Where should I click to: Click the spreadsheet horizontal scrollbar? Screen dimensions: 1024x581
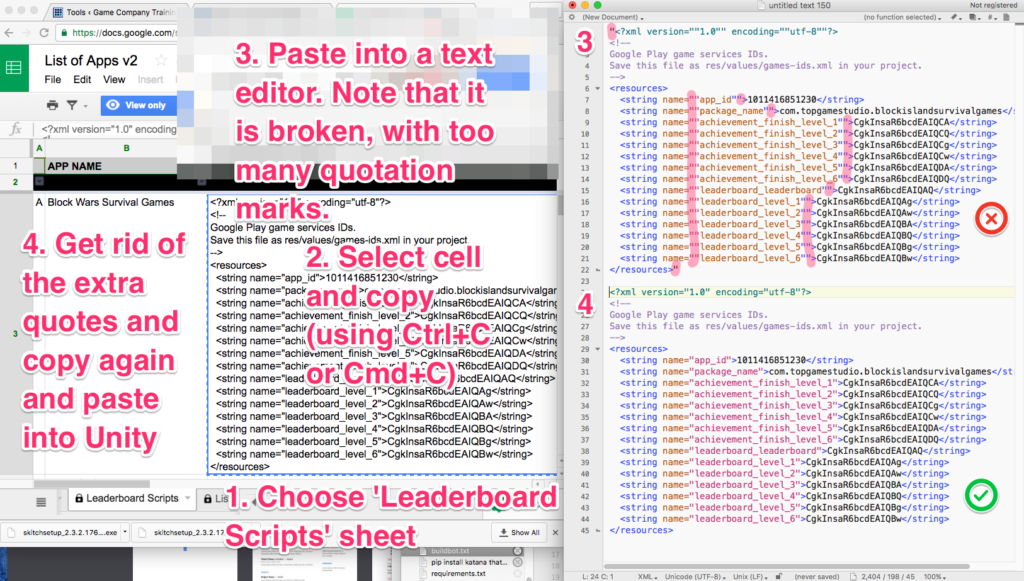pos(91,484)
